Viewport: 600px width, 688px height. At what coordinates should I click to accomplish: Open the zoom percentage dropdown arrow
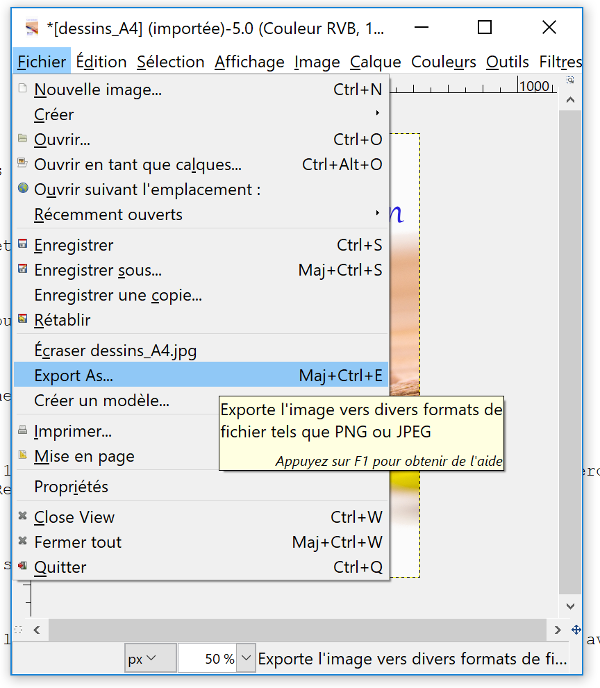[246, 658]
